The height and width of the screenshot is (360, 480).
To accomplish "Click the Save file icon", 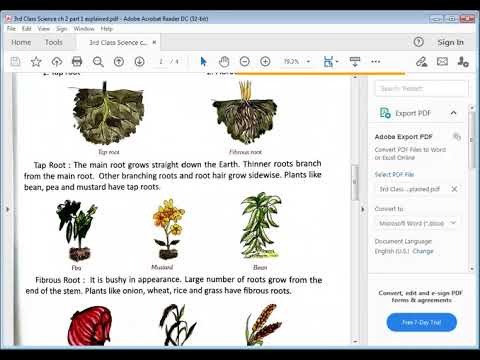I will pos(15,62).
